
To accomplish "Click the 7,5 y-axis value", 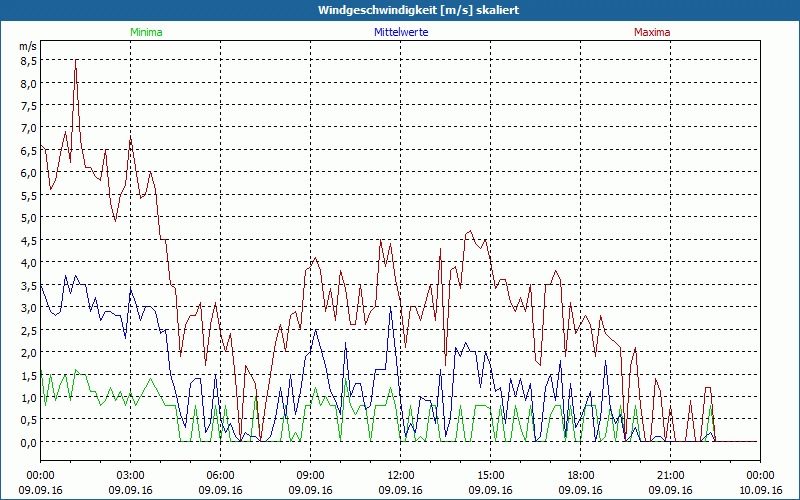I will point(28,106).
